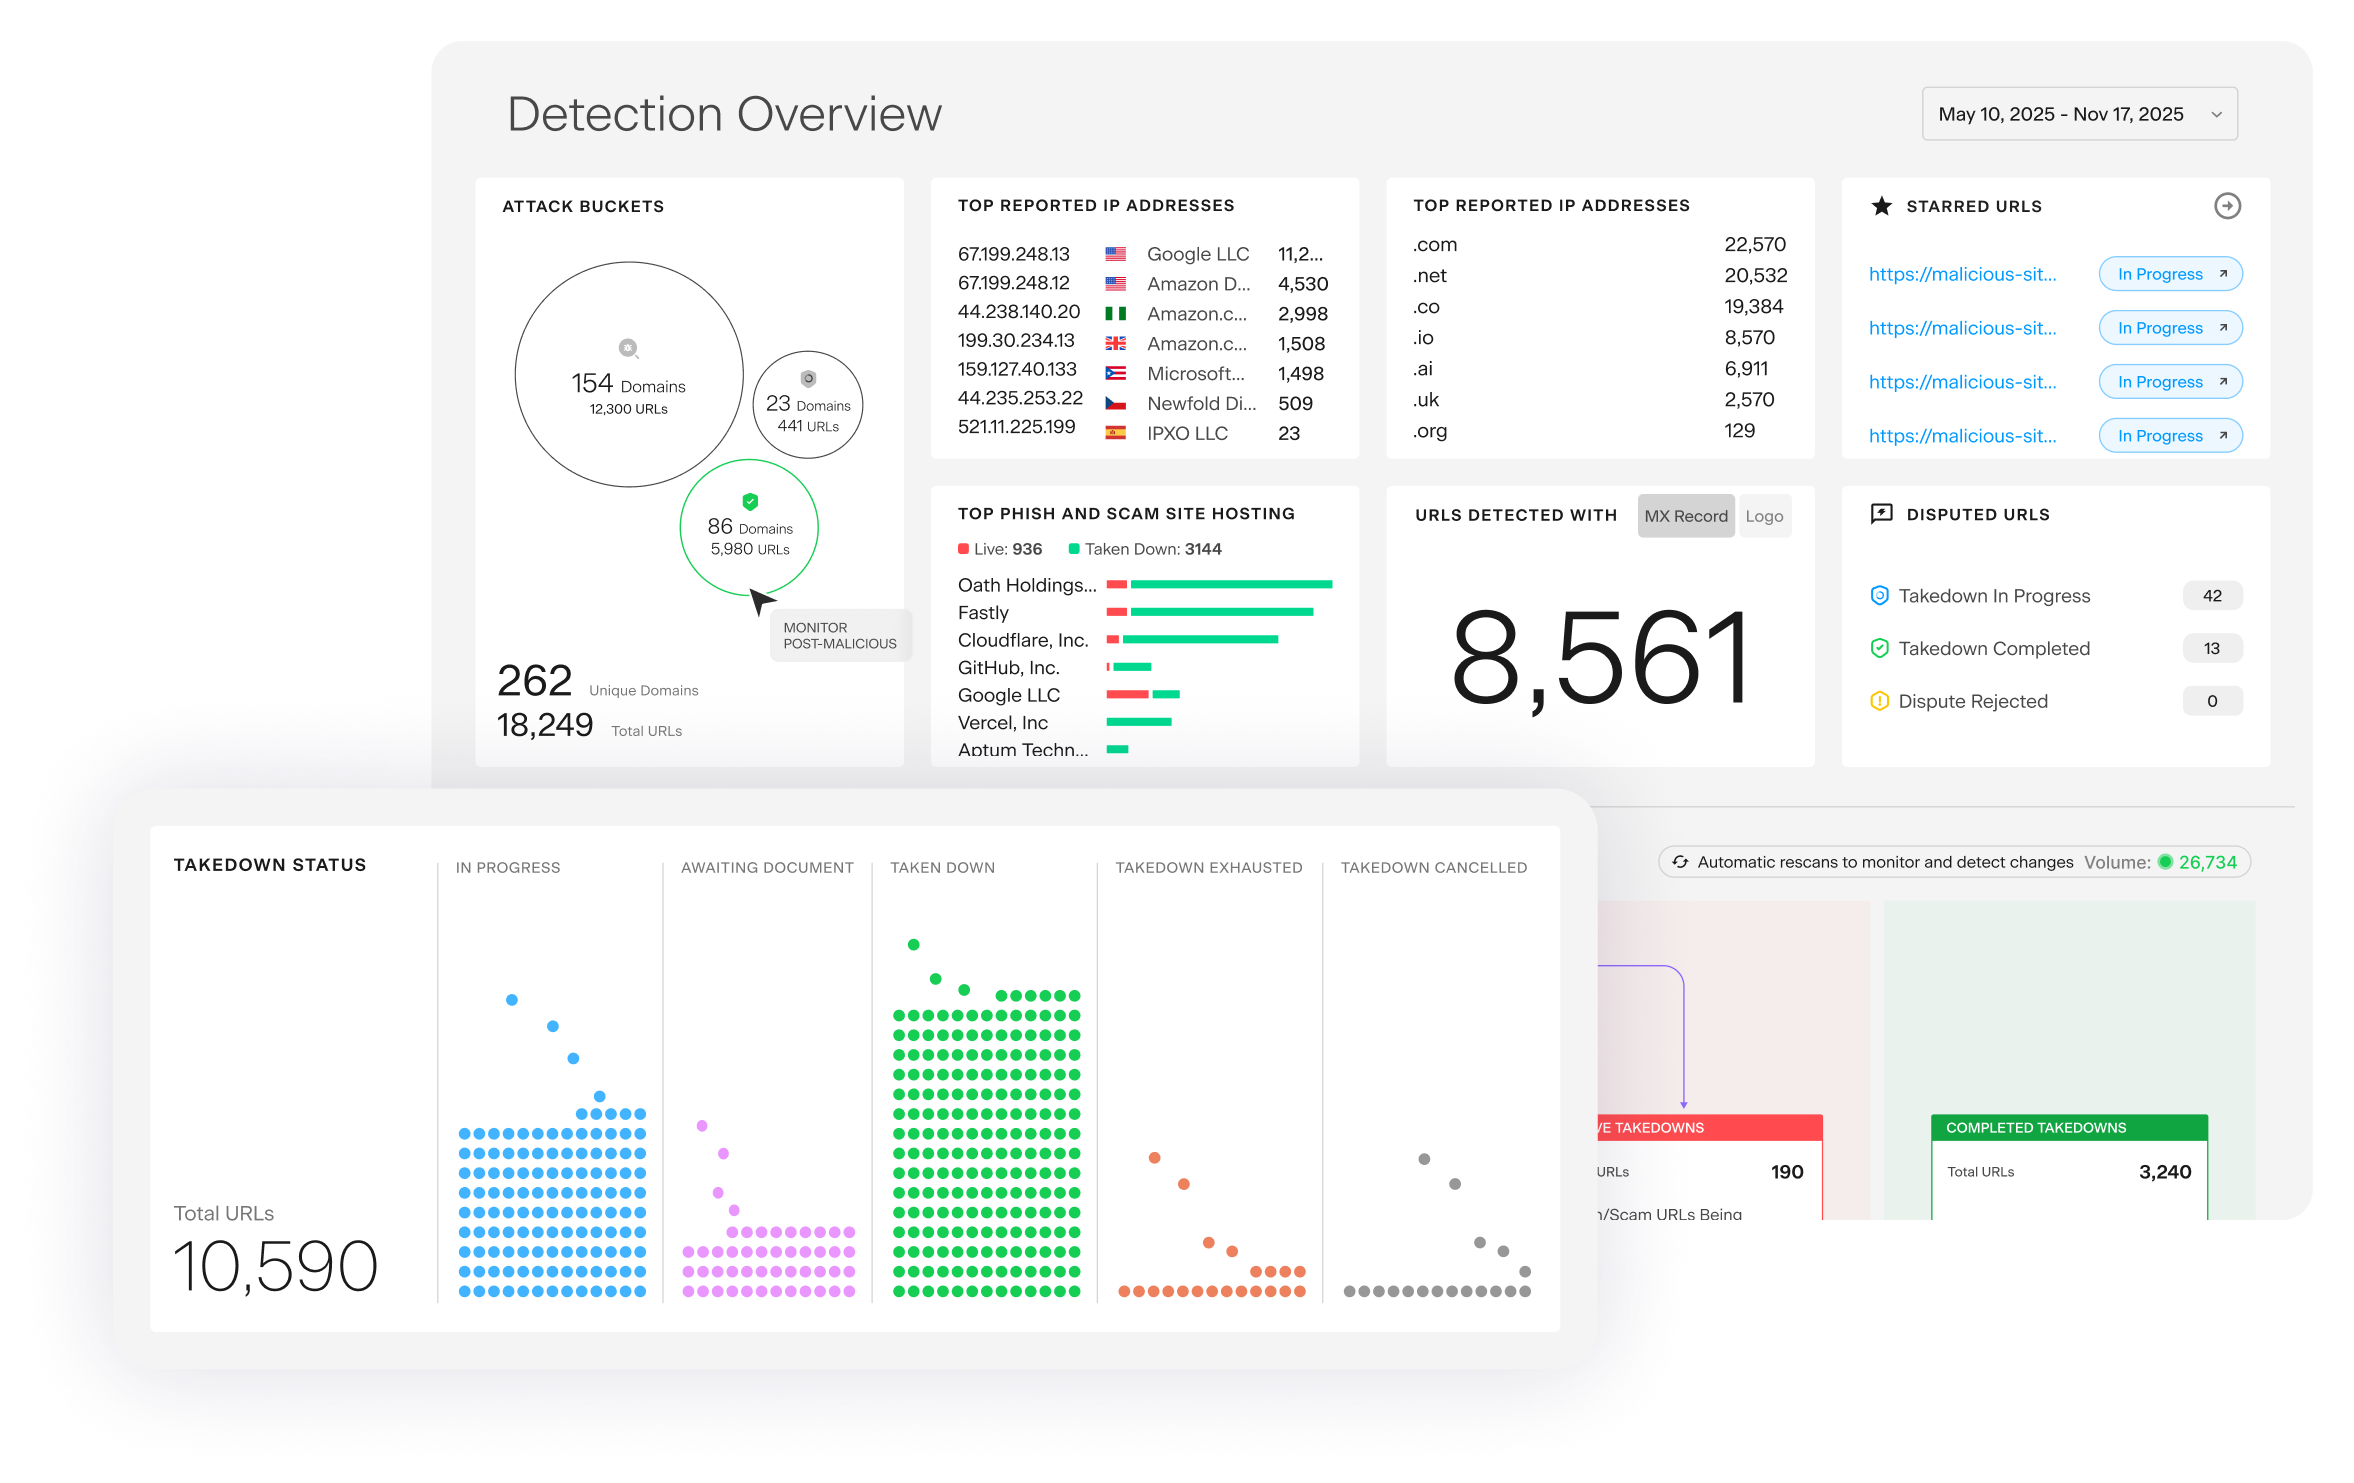
Task: Click the date range chevron arrow
Action: coord(2217,114)
